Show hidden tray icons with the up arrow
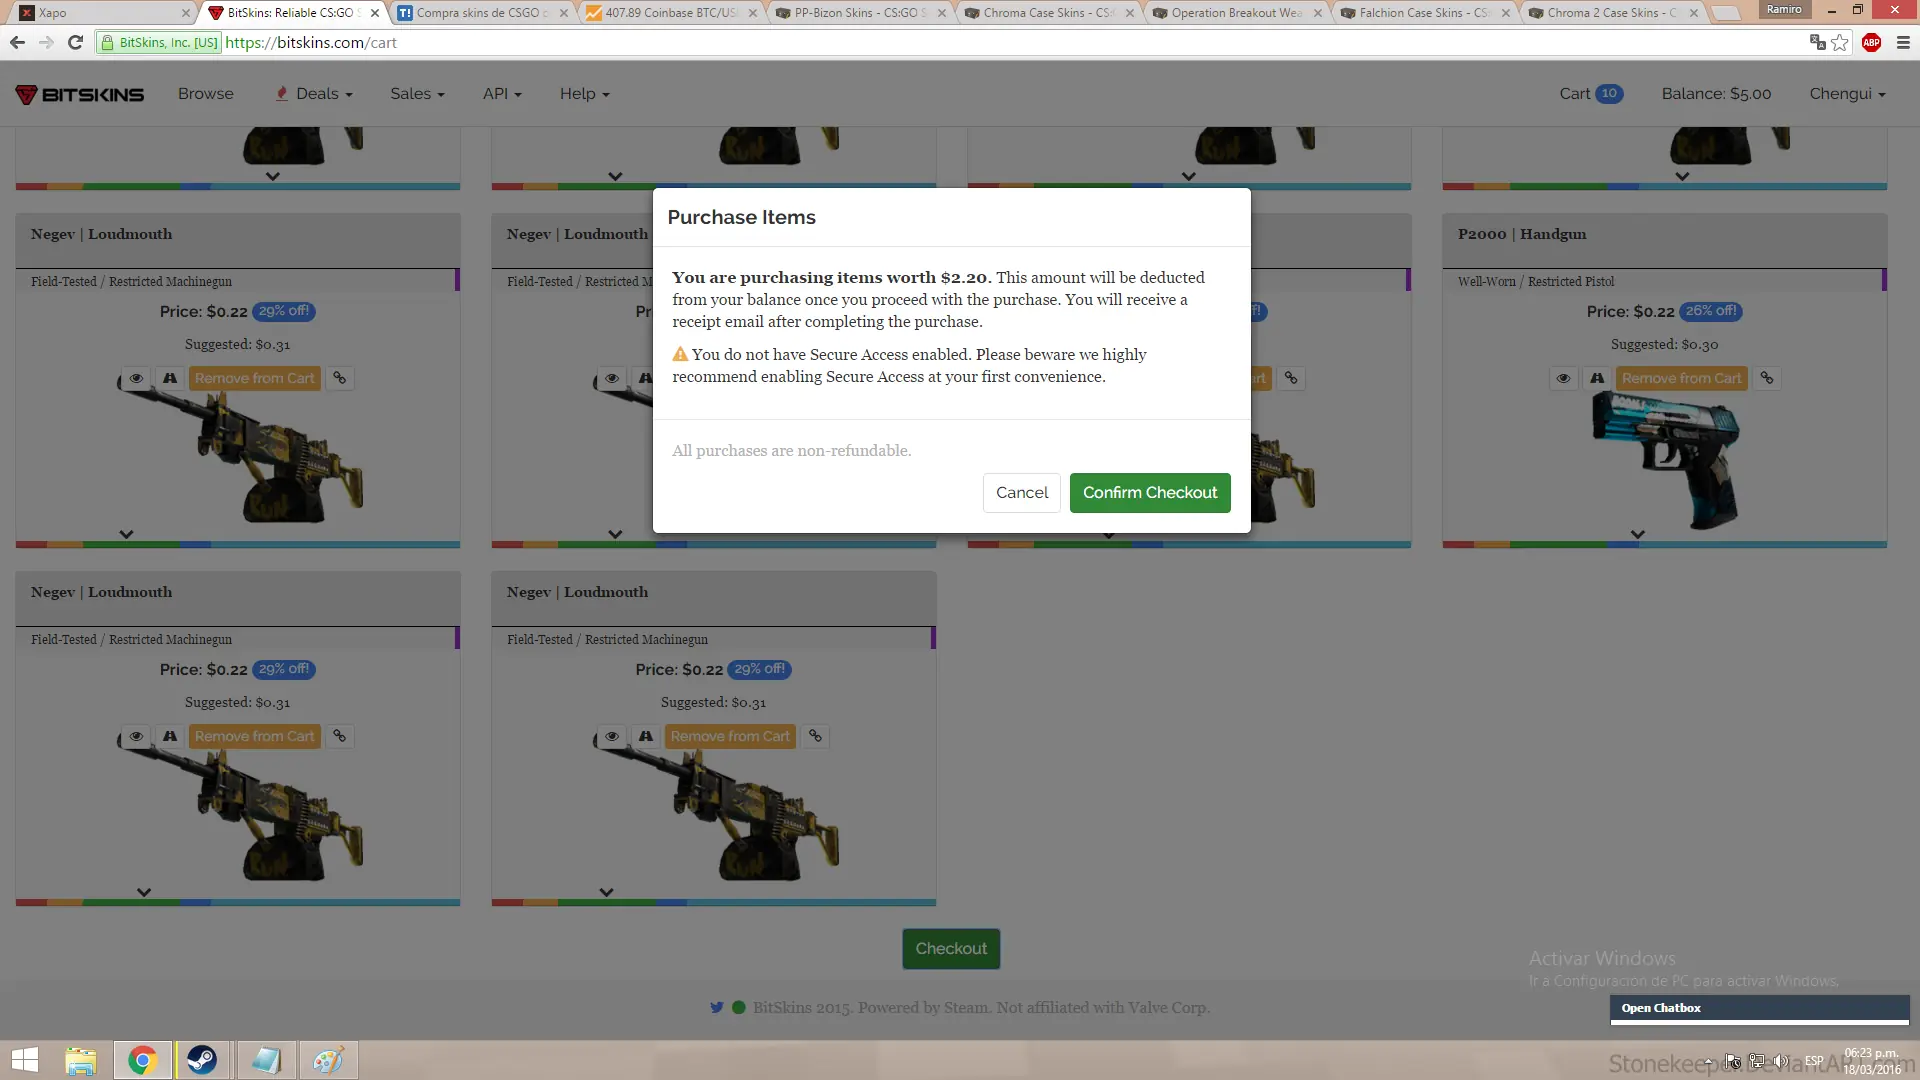Image resolution: width=1920 pixels, height=1080 pixels. coord(1708,1061)
